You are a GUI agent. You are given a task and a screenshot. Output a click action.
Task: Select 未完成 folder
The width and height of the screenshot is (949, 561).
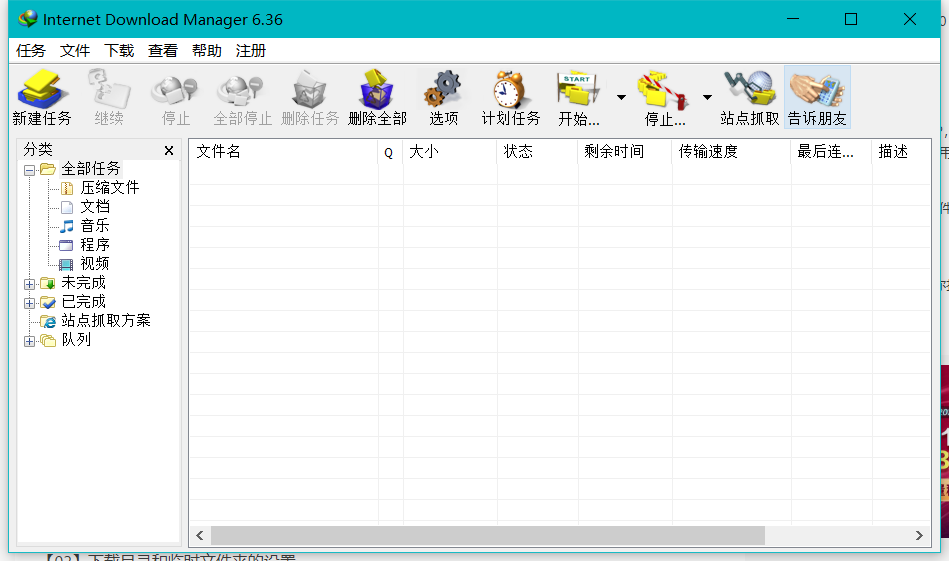pos(84,283)
